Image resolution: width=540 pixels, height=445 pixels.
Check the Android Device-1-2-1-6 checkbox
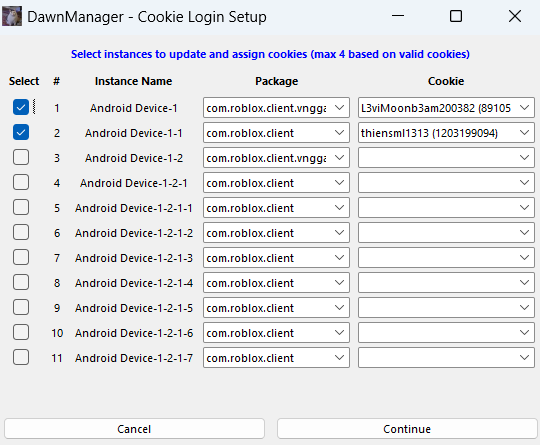click(21, 332)
